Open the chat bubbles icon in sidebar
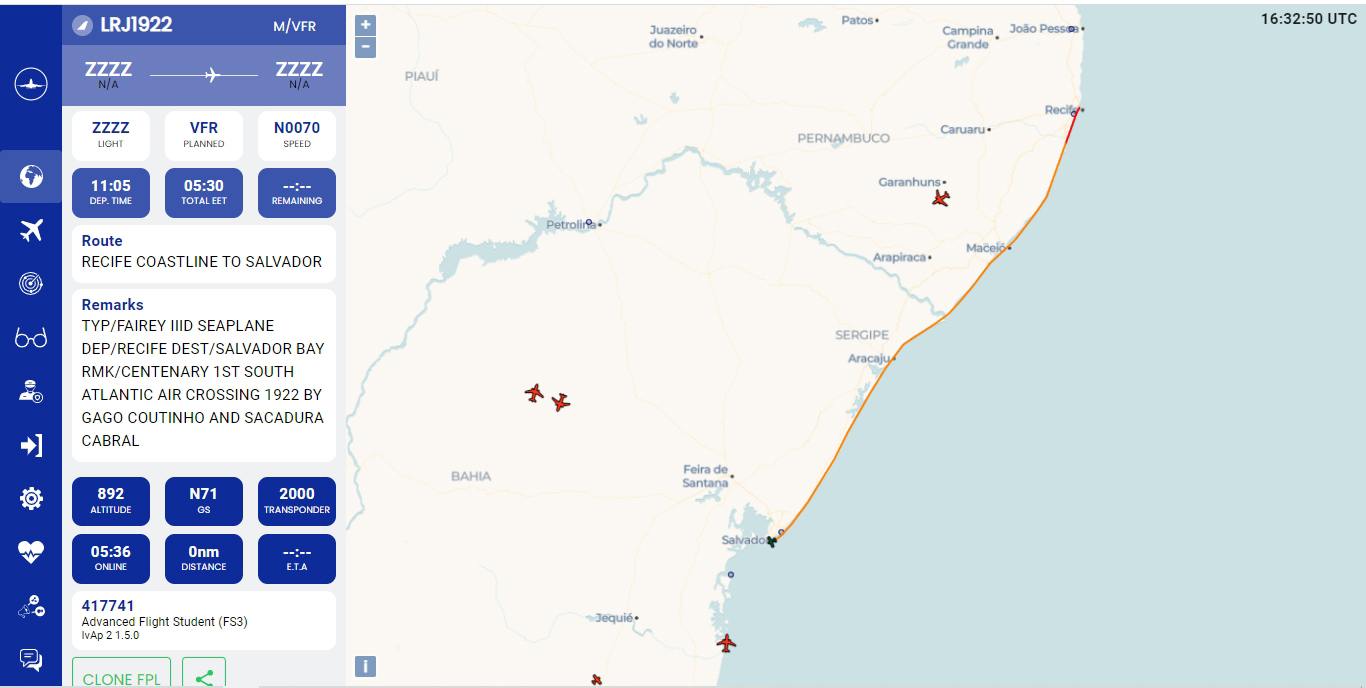The height and width of the screenshot is (688, 1366). pyautogui.click(x=31, y=659)
